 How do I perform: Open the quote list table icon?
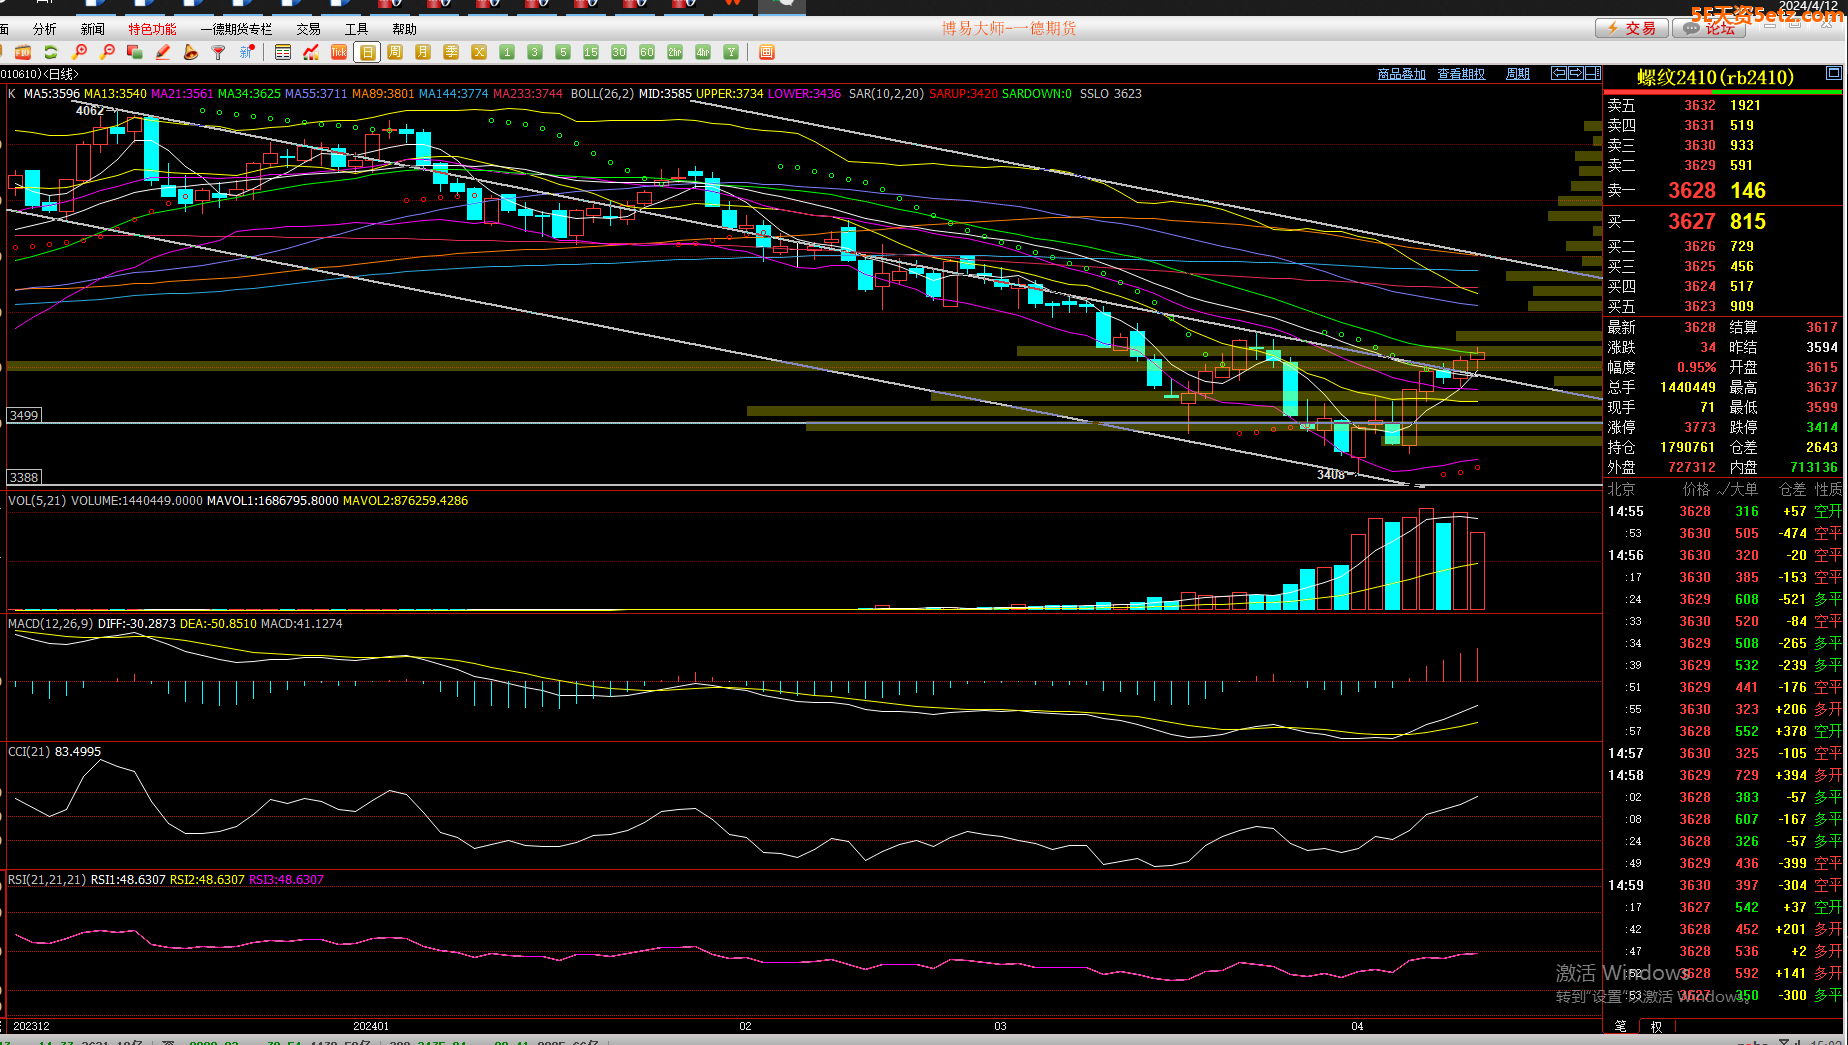283,52
